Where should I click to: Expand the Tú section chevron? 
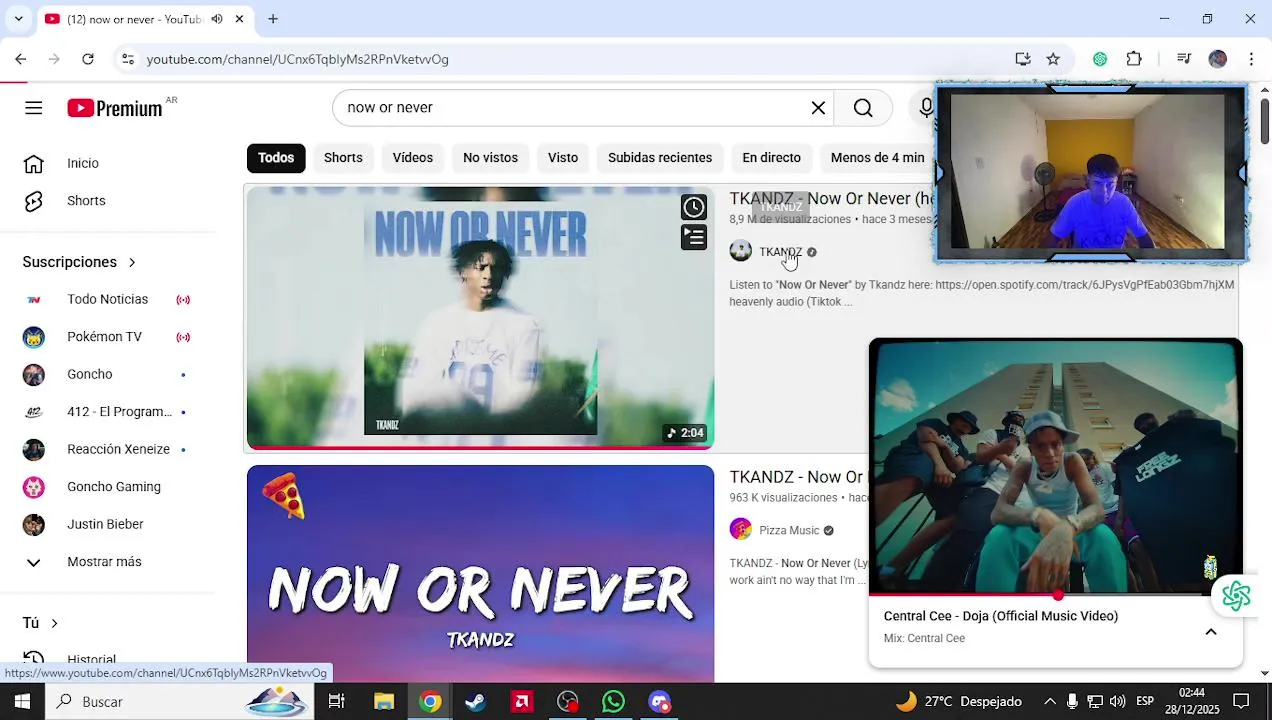pos(54,623)
